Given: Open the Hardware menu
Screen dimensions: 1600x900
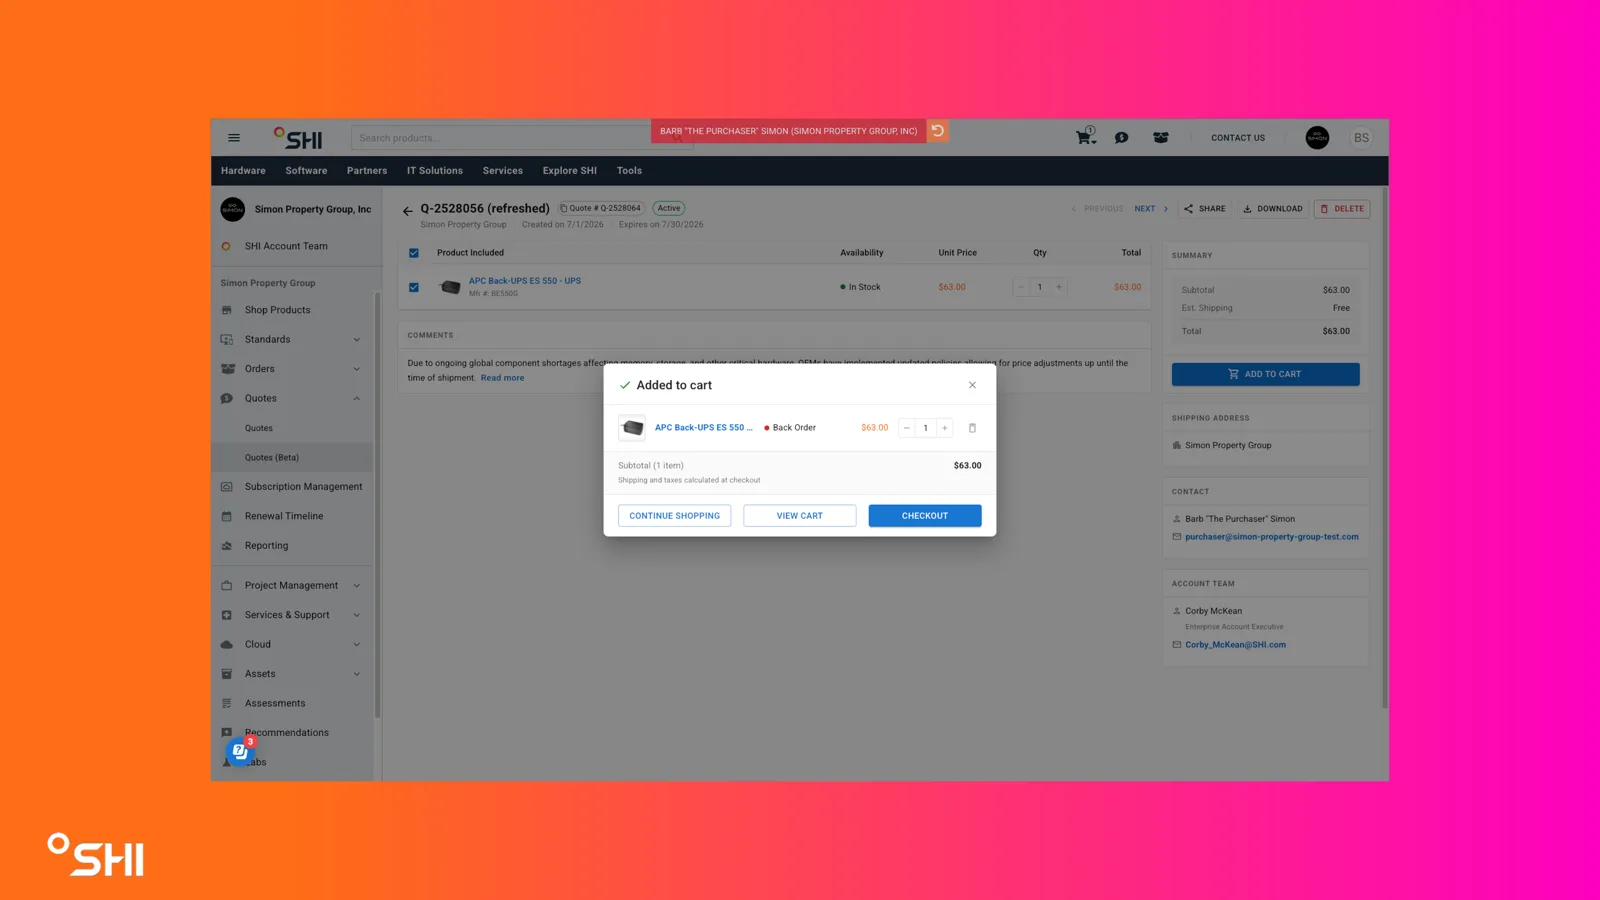Looking at the screenshot, I should coord(243,171).
